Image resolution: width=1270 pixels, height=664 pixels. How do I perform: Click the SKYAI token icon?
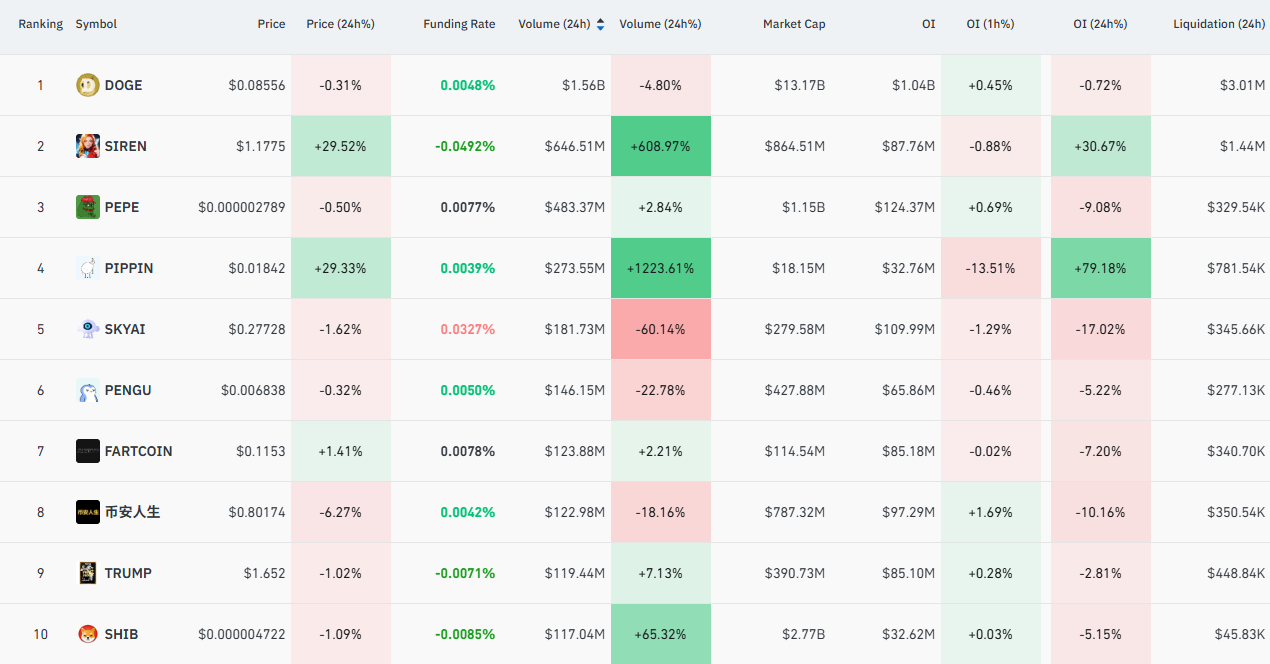pos(88,329)
